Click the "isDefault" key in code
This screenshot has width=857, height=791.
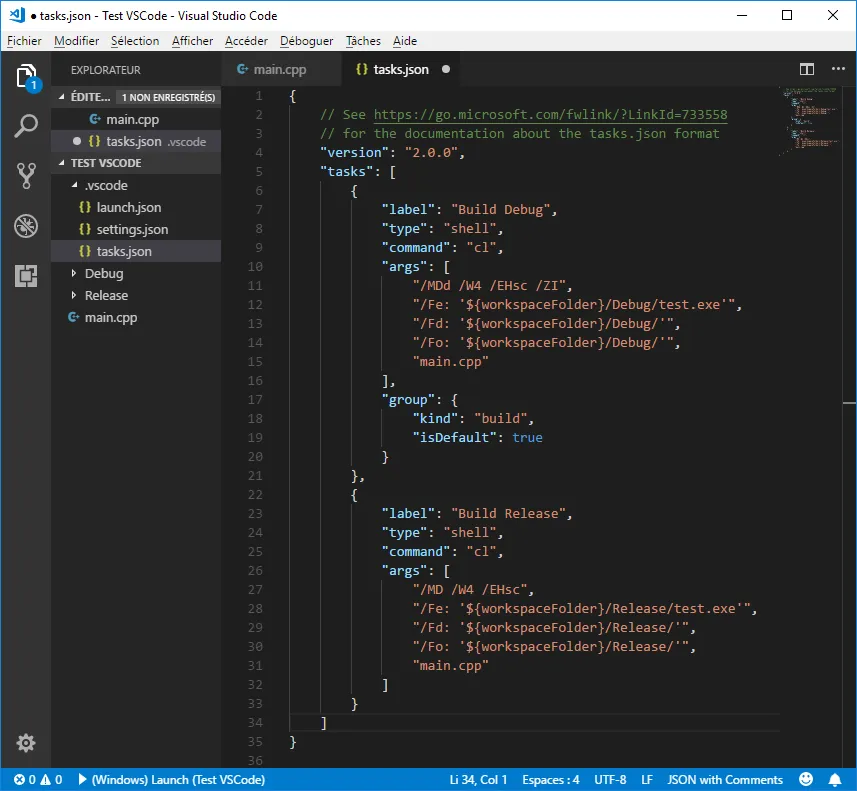tap(454, 438)
